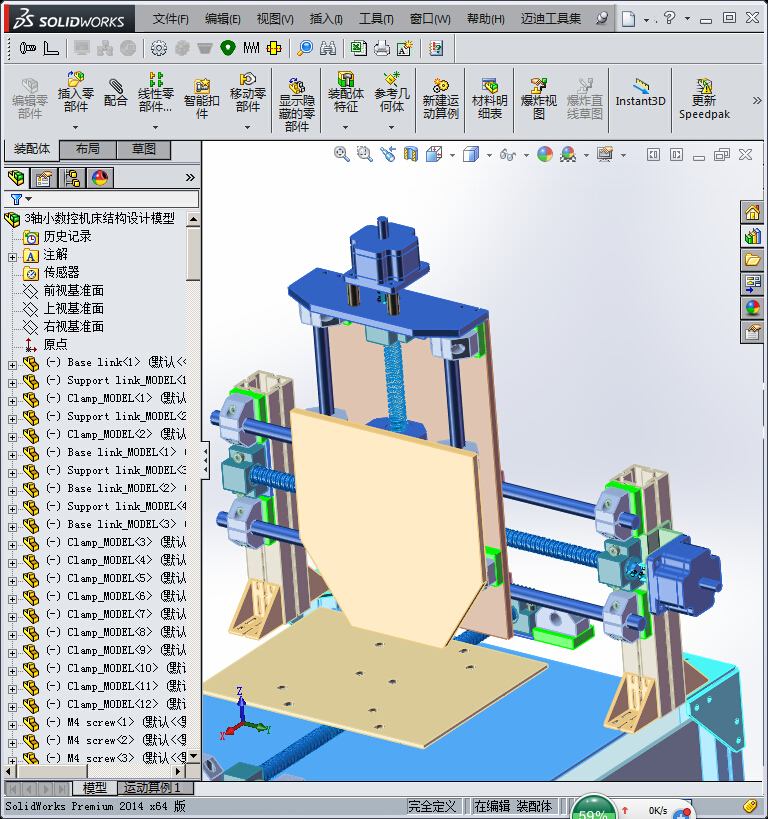Select the Move Component (移动零部件) tool
This screenshot has width=768, height=819.
pos(248,92)
